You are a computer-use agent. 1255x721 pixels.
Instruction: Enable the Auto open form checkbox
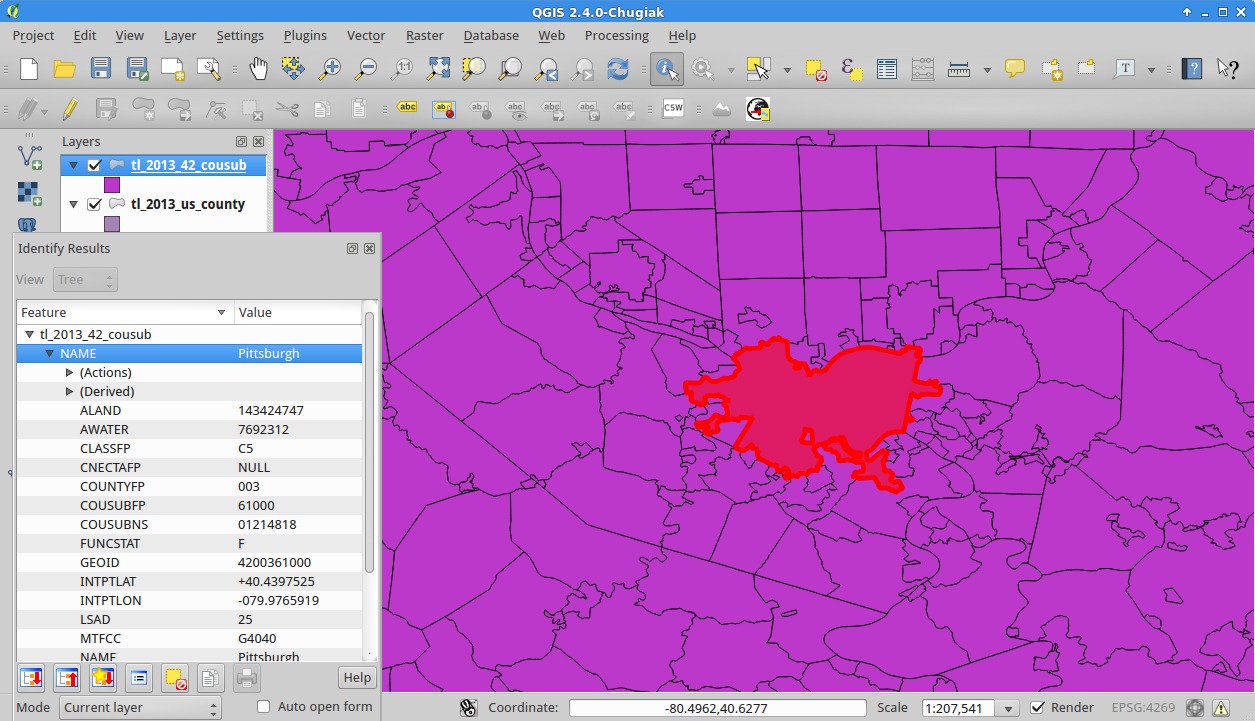(264, 707)
